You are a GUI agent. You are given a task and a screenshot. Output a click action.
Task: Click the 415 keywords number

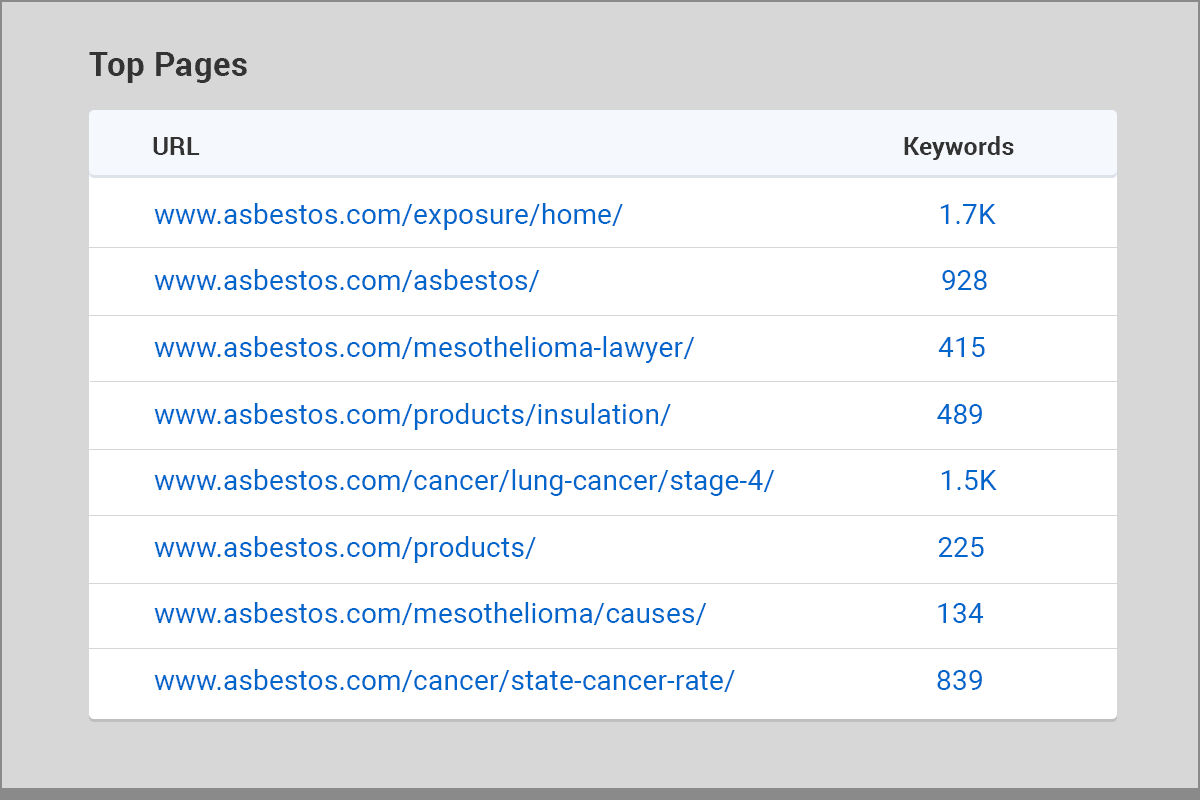tap(961, 348)
